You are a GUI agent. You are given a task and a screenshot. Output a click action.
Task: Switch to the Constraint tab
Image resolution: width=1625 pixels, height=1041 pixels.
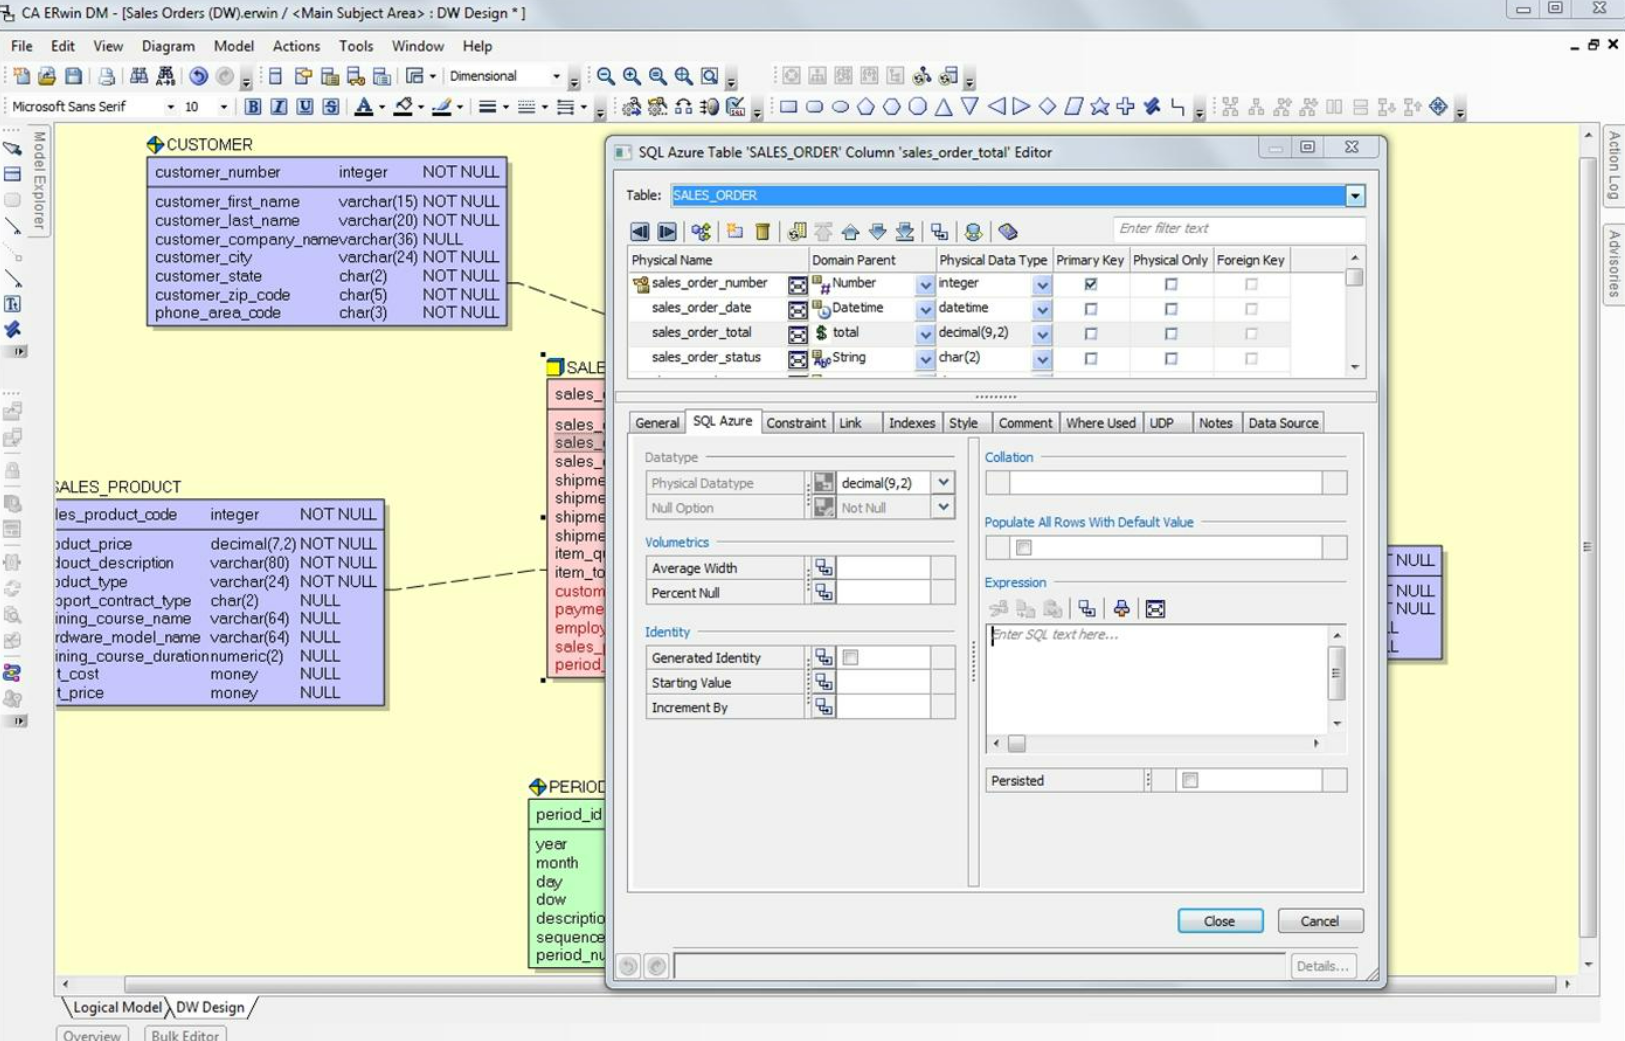coord(796,423)
